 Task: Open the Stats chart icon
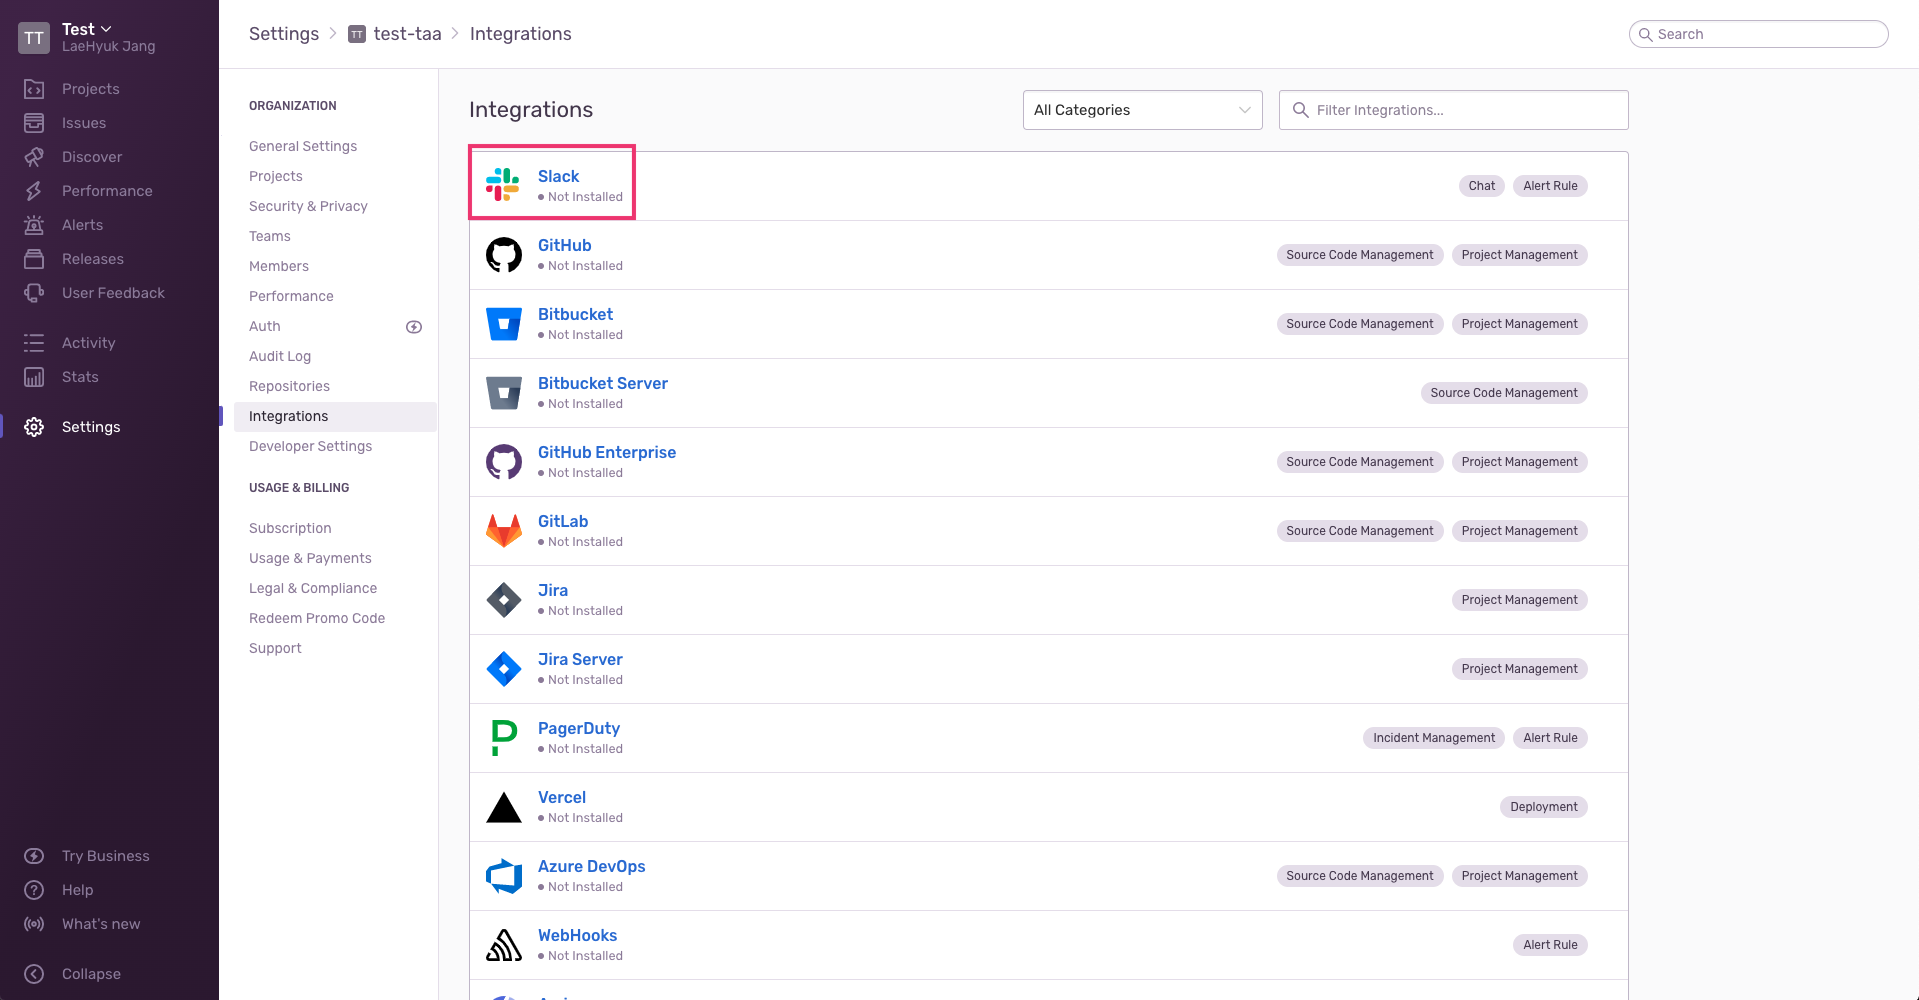point(34,377)
